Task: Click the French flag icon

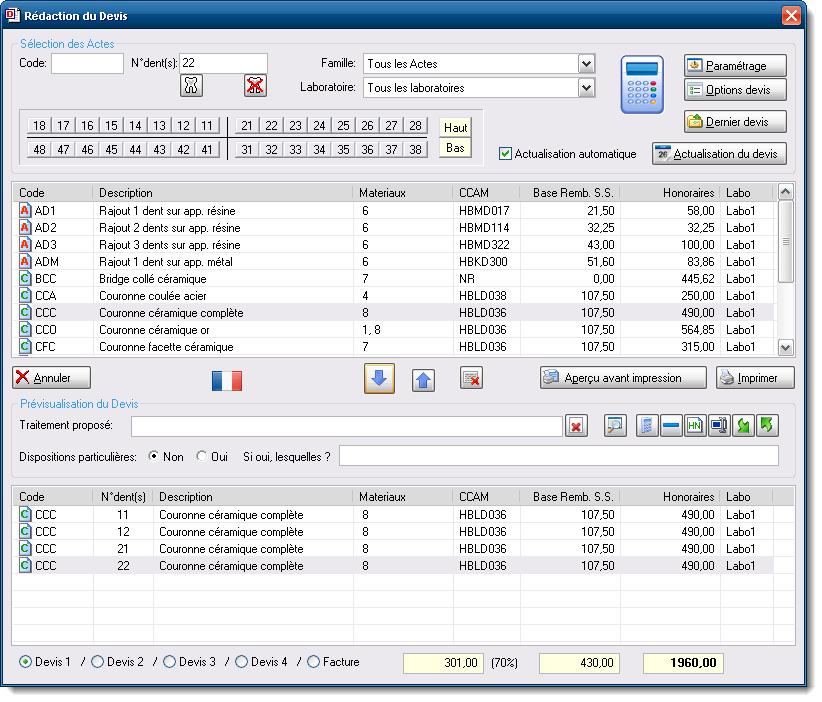Action: (x=227, y=380)
